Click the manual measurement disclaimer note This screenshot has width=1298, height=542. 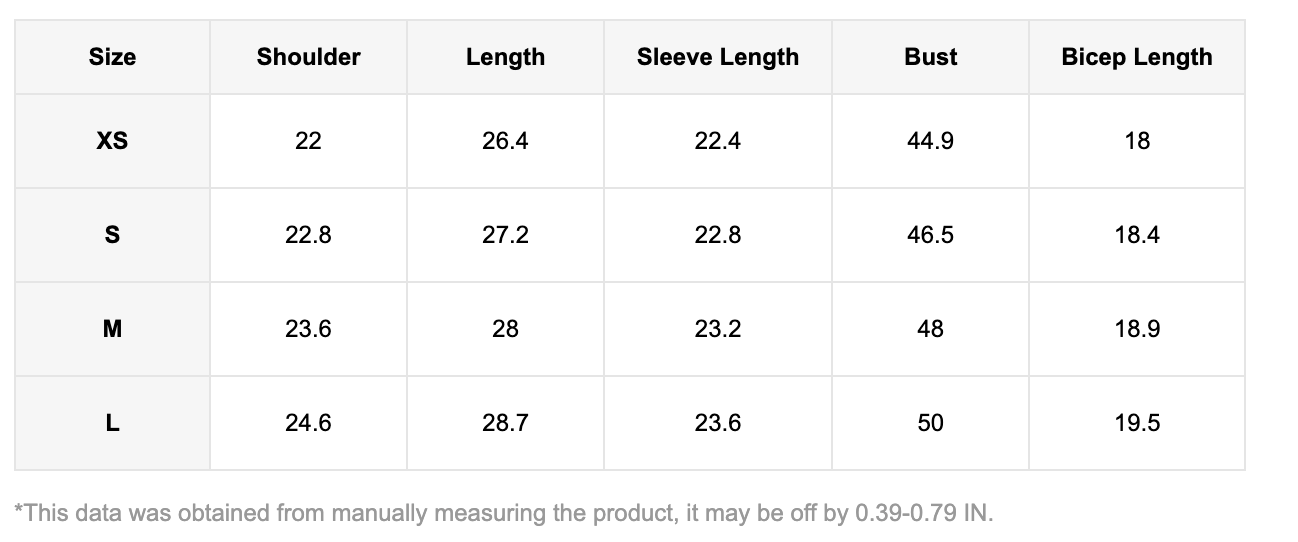[504, 514]
